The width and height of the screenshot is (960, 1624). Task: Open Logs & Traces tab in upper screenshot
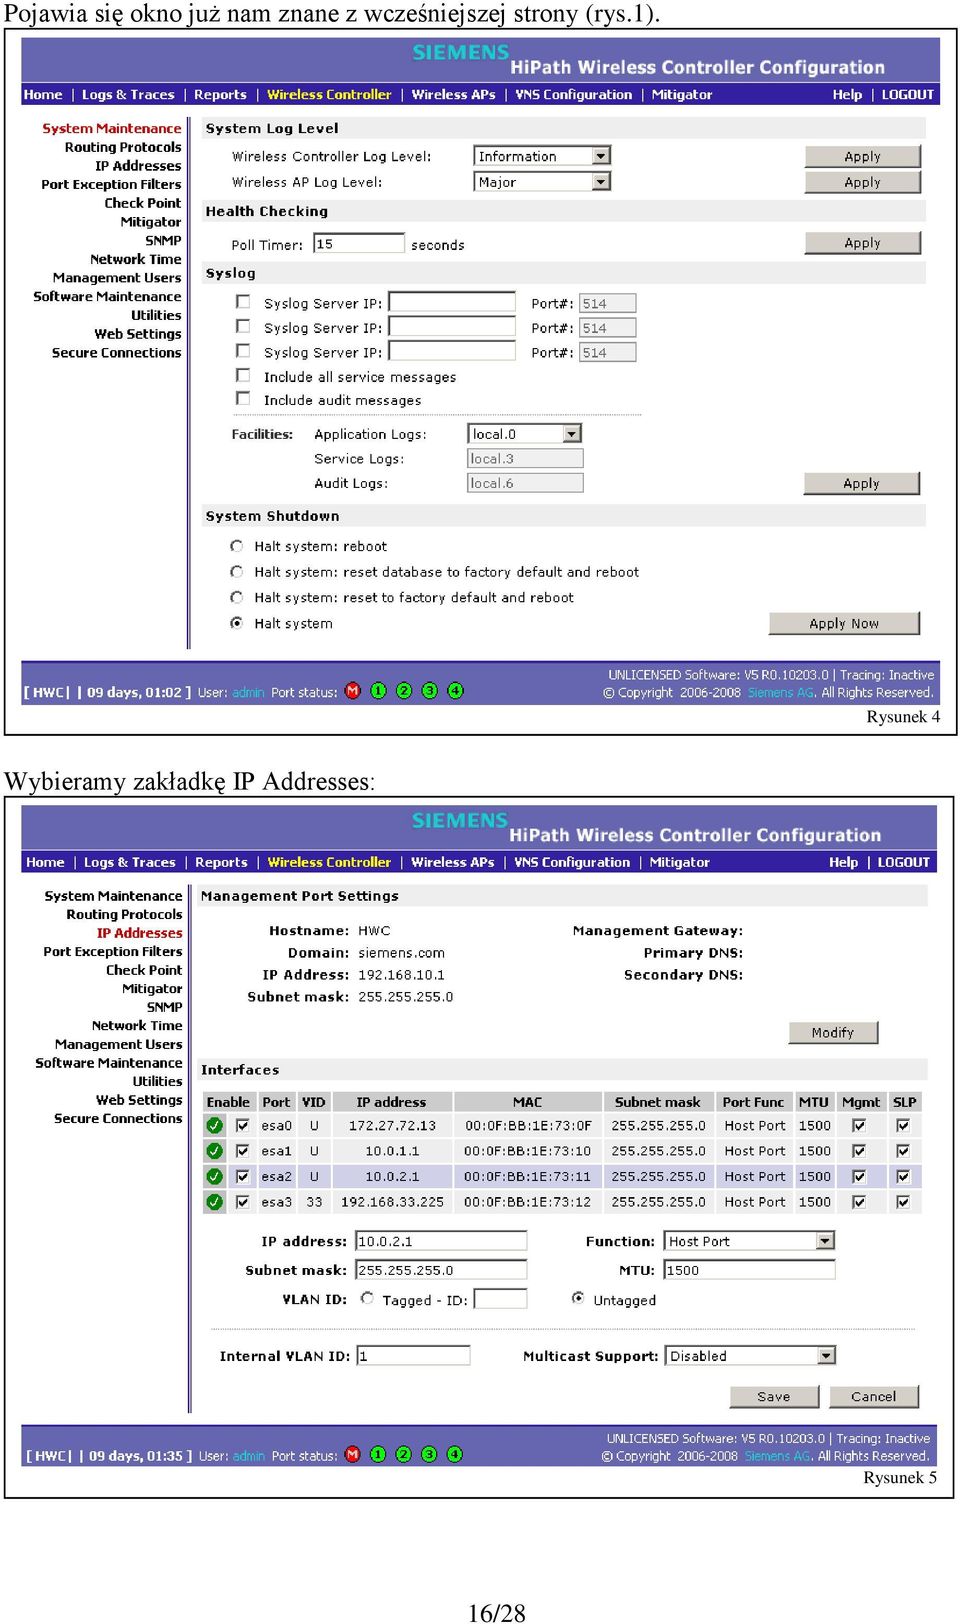pyautogui.click(x=128, y=95)
